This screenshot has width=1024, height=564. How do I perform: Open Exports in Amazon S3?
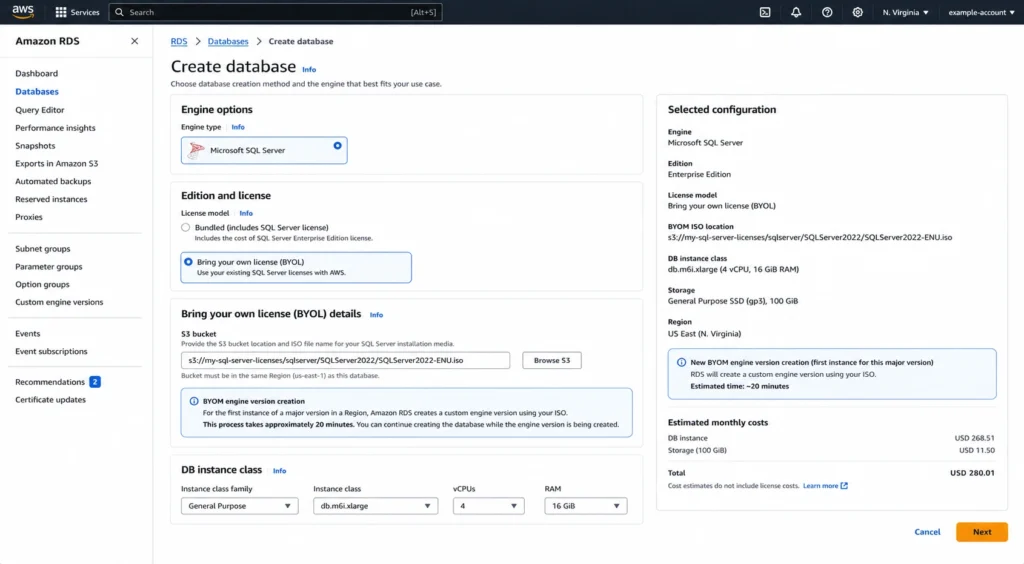56,163
